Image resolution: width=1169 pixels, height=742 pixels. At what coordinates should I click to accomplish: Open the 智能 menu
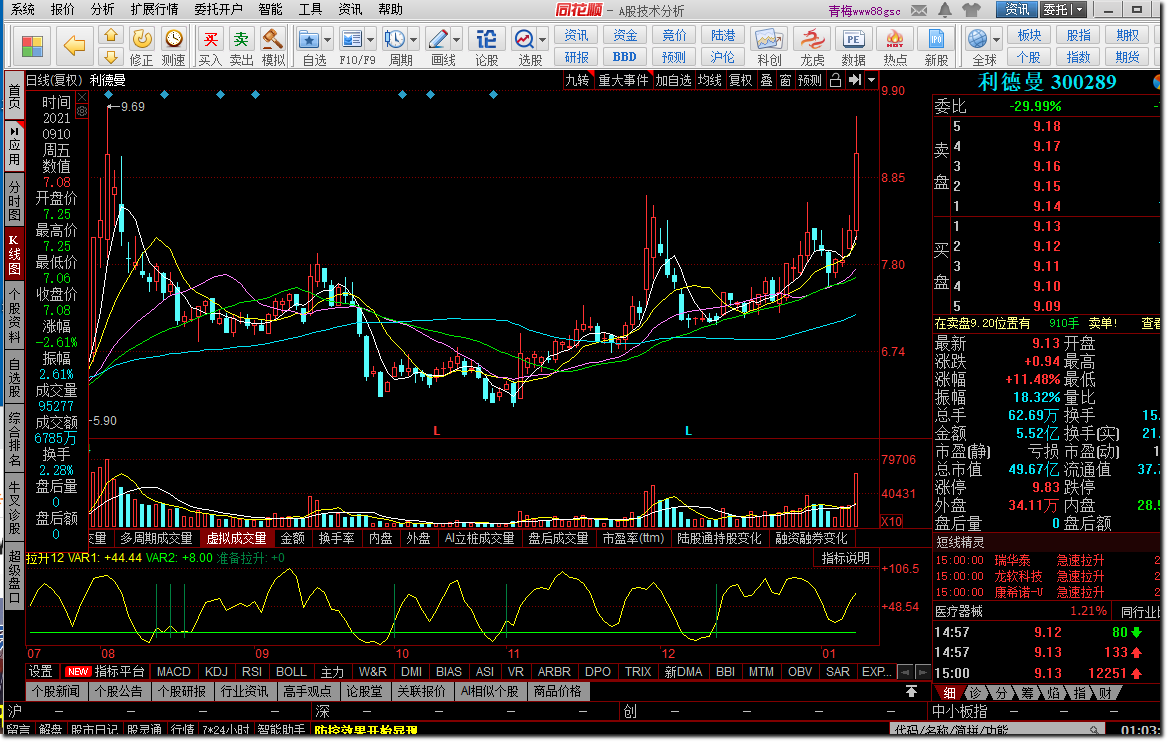270,9
